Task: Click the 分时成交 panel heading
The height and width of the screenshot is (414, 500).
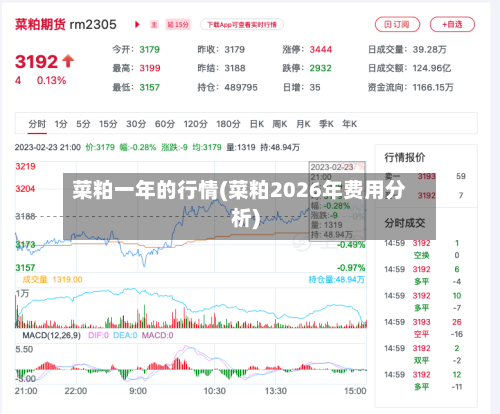Action: [x=405, y=223]
